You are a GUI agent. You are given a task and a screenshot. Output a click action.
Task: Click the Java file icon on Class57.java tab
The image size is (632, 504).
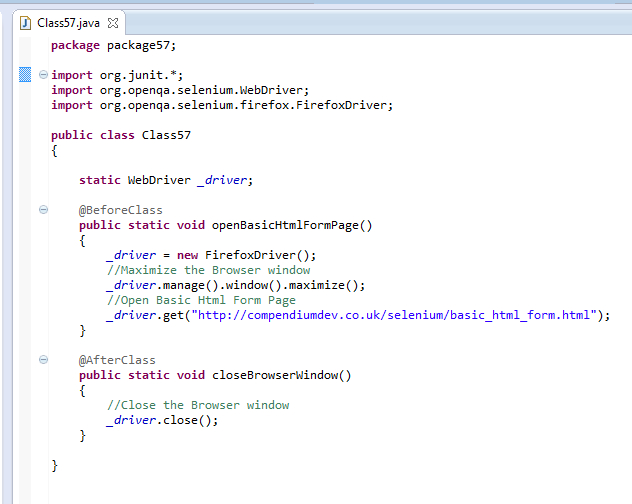click(x=25, y=23)
